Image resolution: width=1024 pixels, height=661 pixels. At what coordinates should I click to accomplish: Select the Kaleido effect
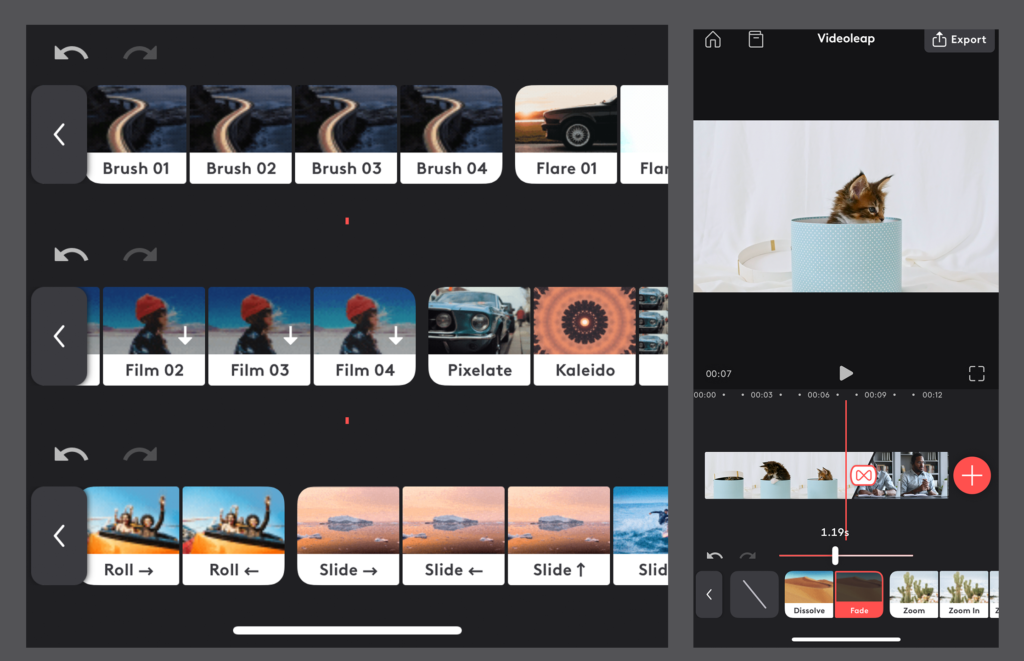tap(584, 336)
